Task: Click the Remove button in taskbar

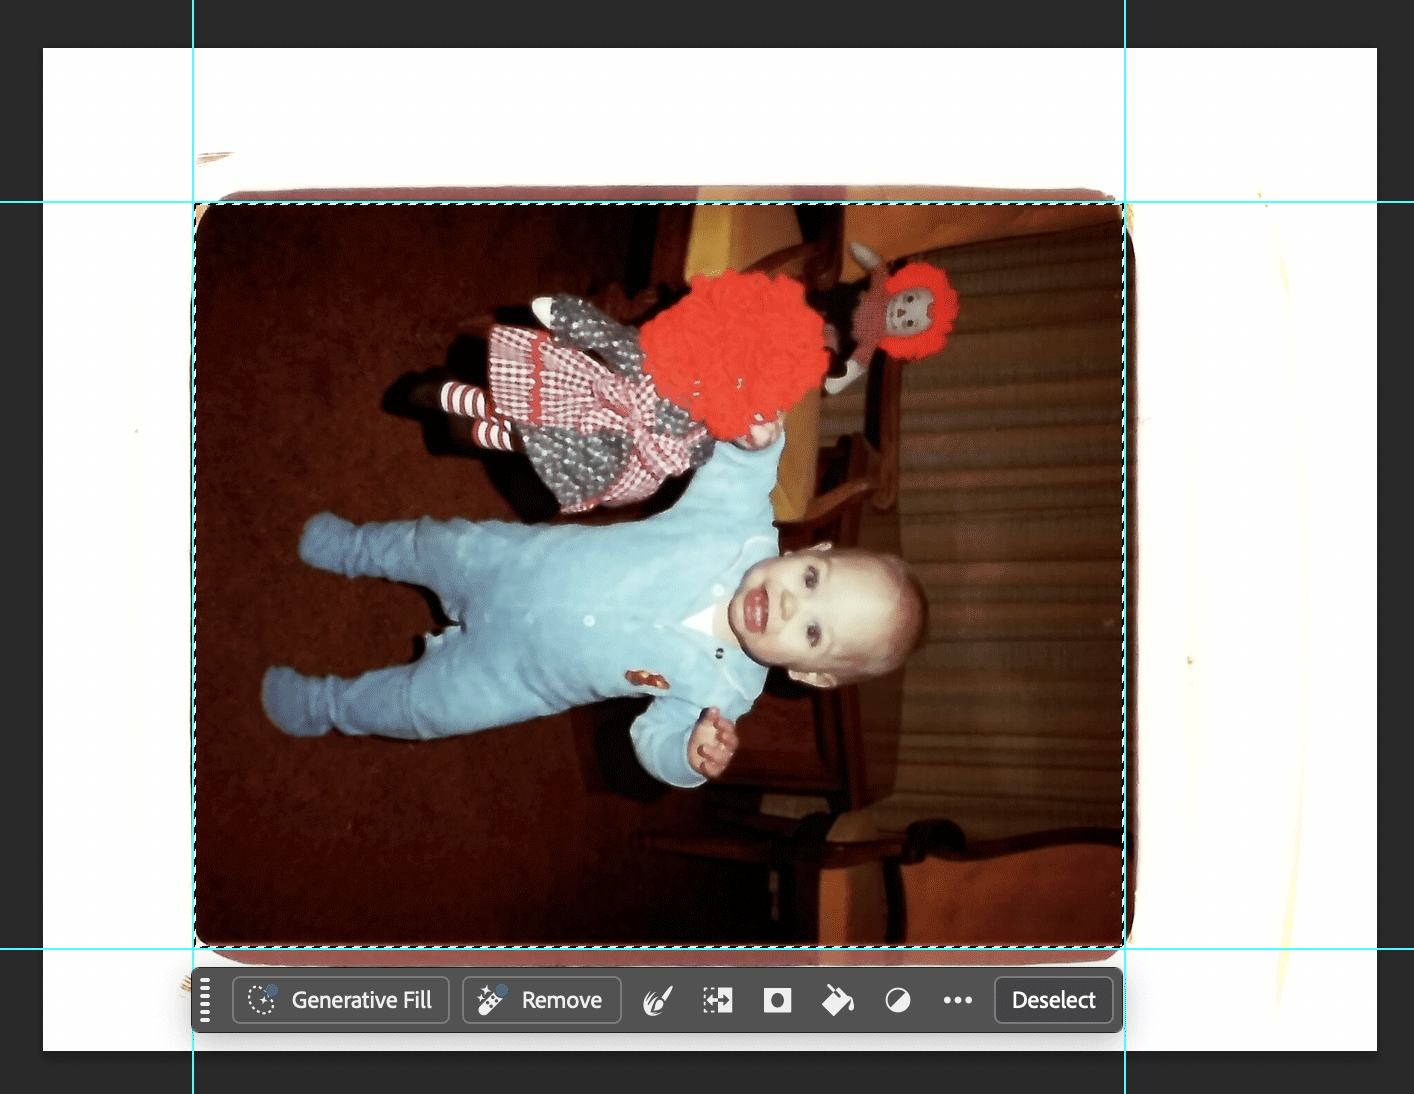Action: click(541, 1000)
